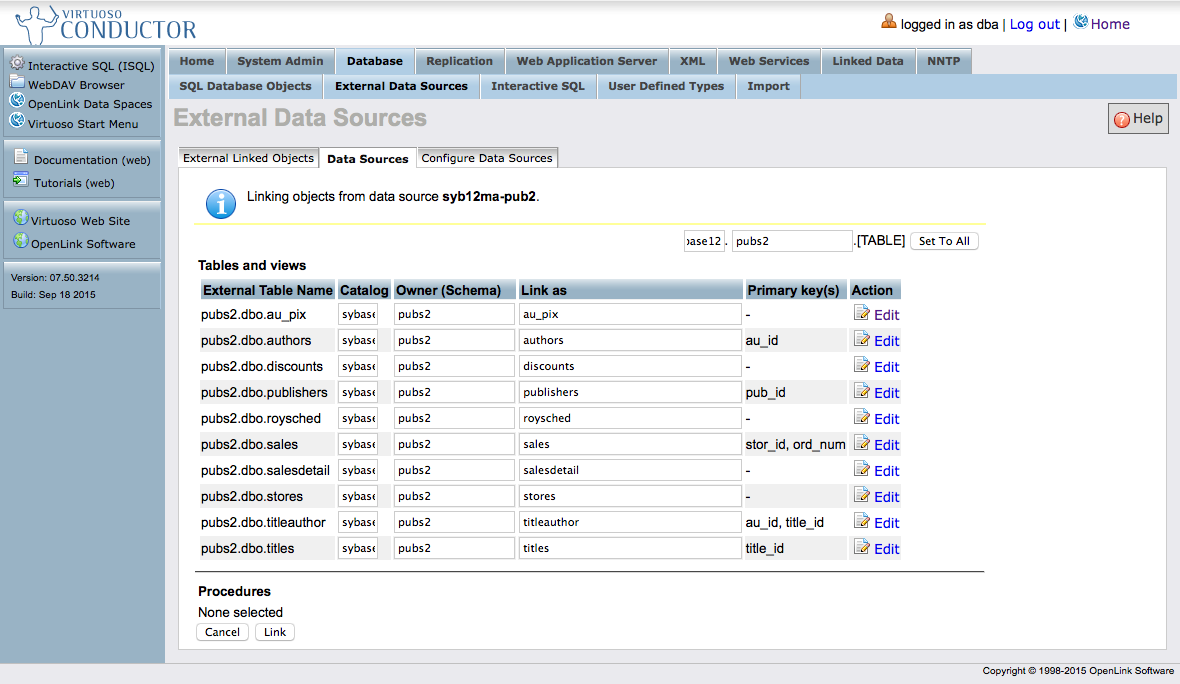Switch to External Linked Objects tab

pos(248,158)
